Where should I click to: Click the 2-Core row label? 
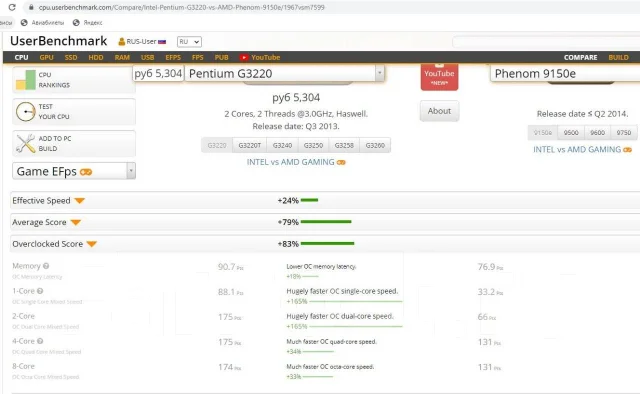click(23, 316)
